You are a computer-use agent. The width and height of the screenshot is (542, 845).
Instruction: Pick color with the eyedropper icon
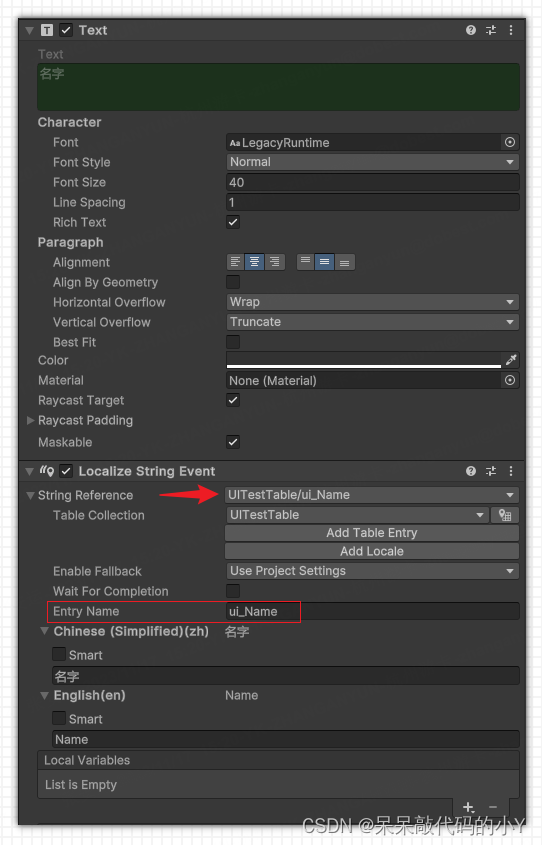[511, 360]
